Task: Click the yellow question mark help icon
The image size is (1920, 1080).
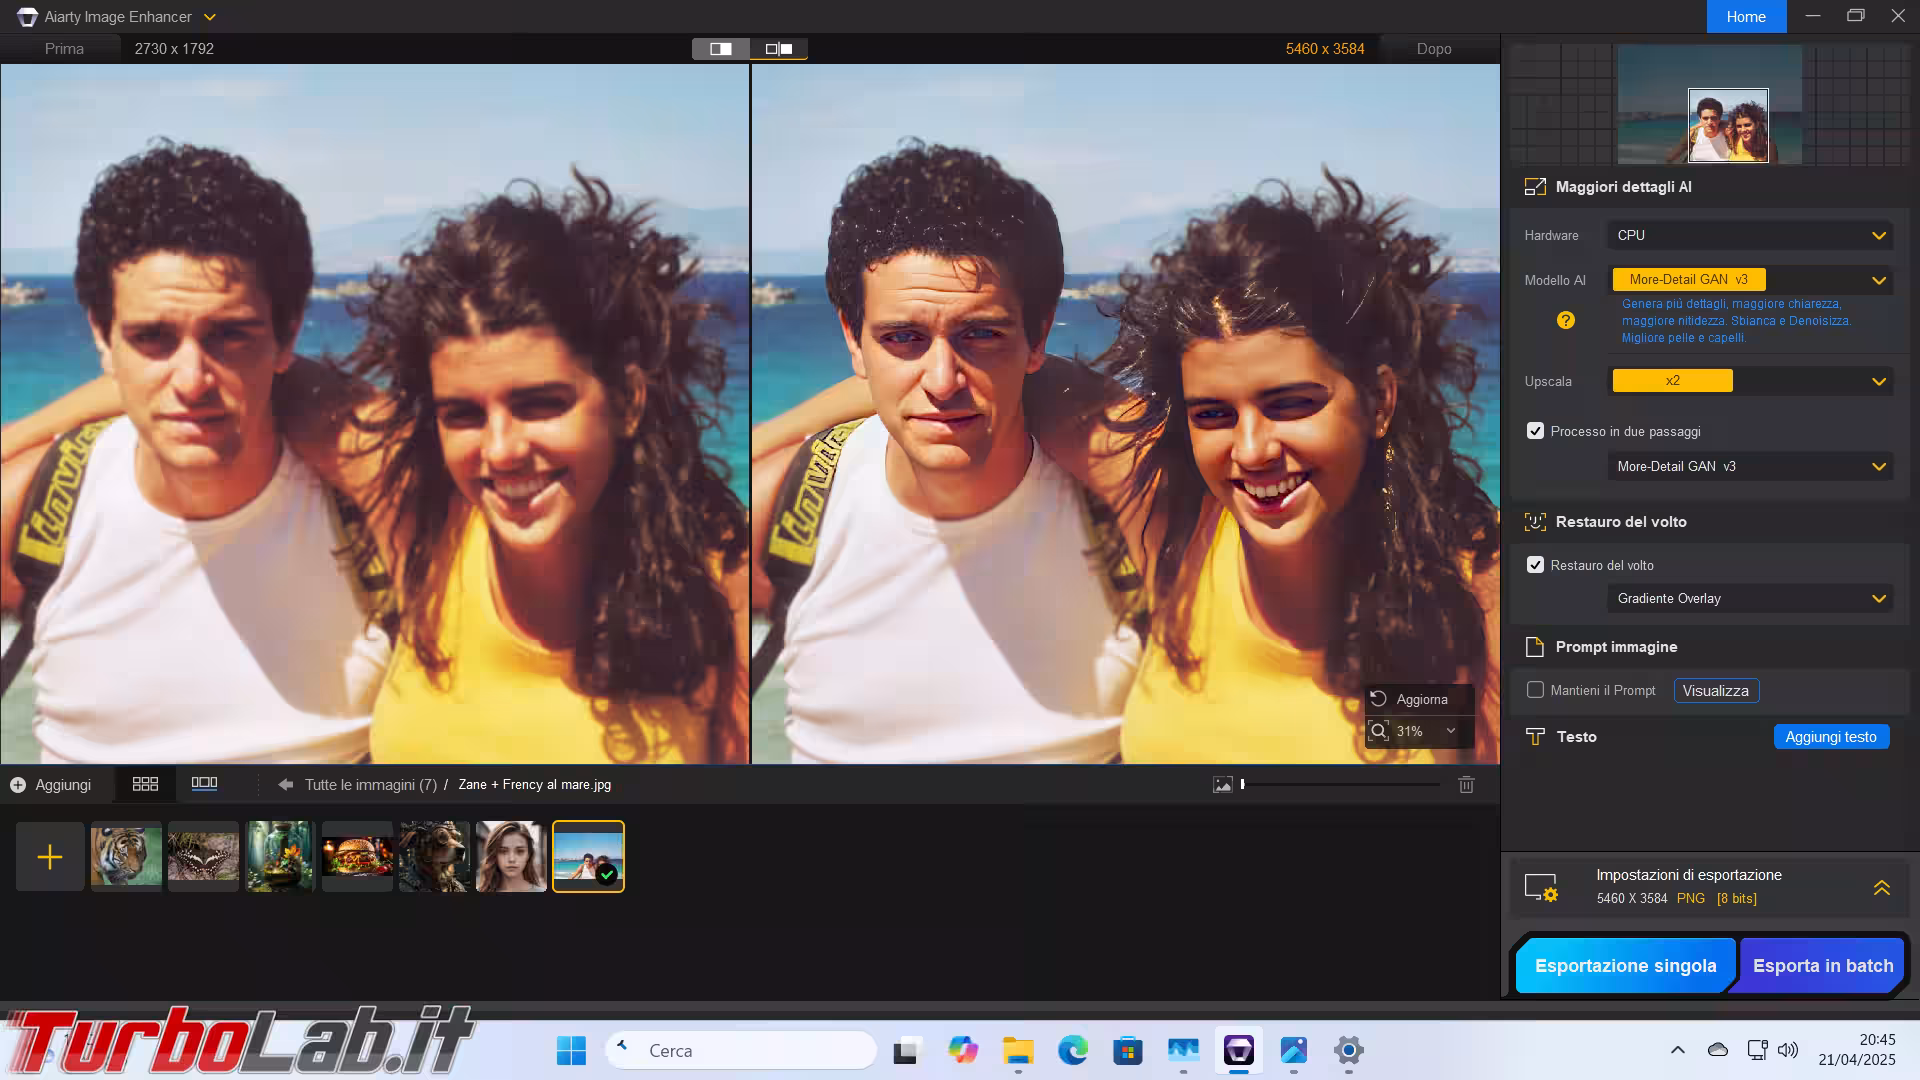Action: (x=1566, y=320)
